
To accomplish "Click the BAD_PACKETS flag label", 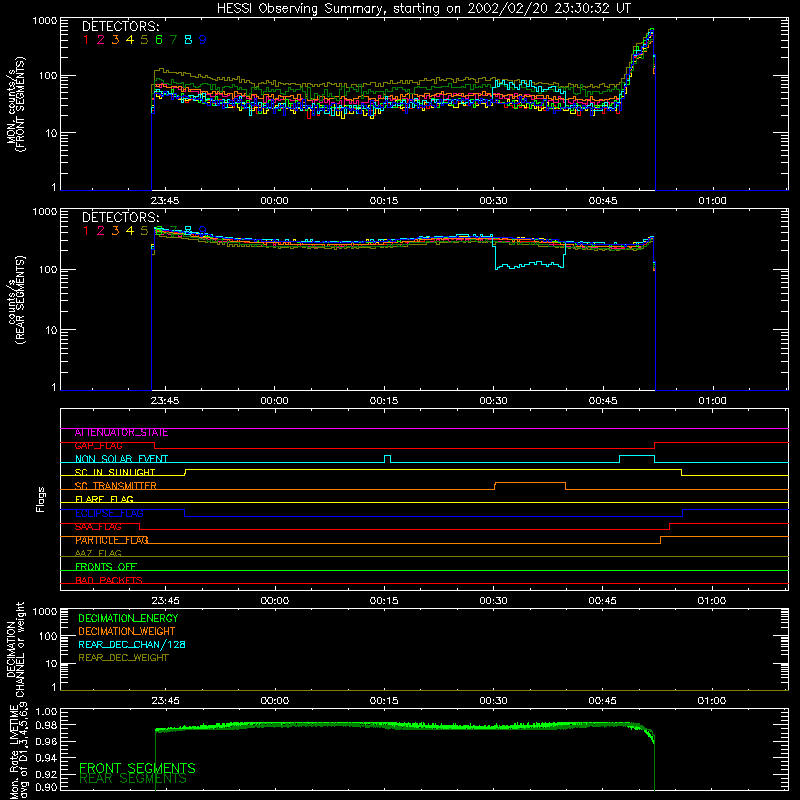I will point(109,580).
